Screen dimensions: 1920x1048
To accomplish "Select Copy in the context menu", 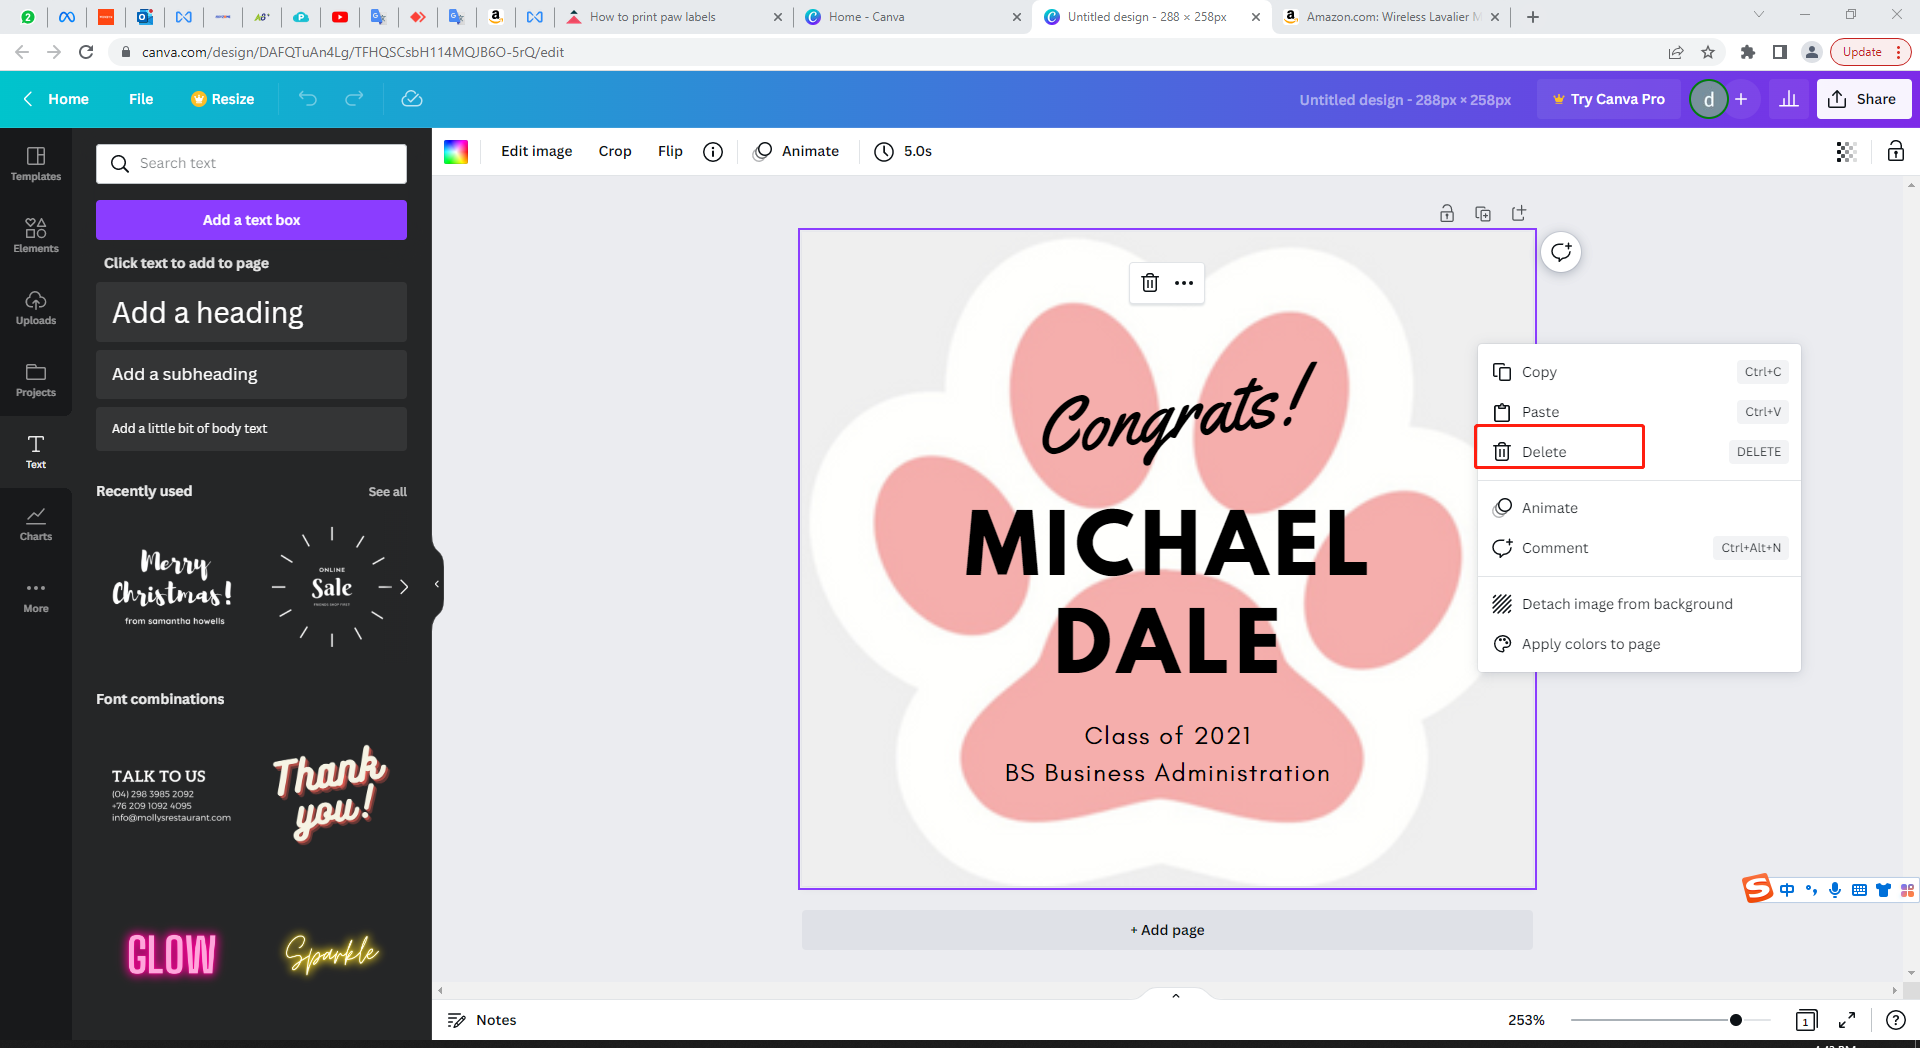I will (x=1640, y=372).
